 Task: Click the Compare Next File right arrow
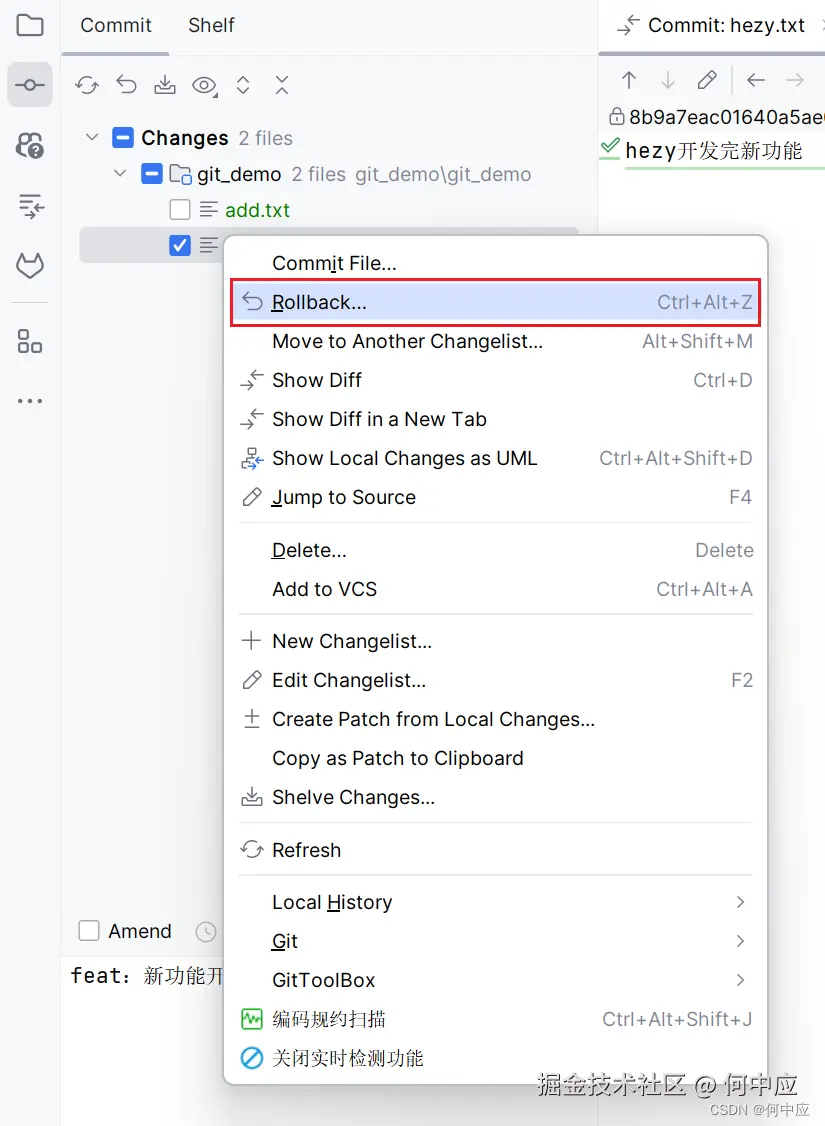tap(795, 80)
